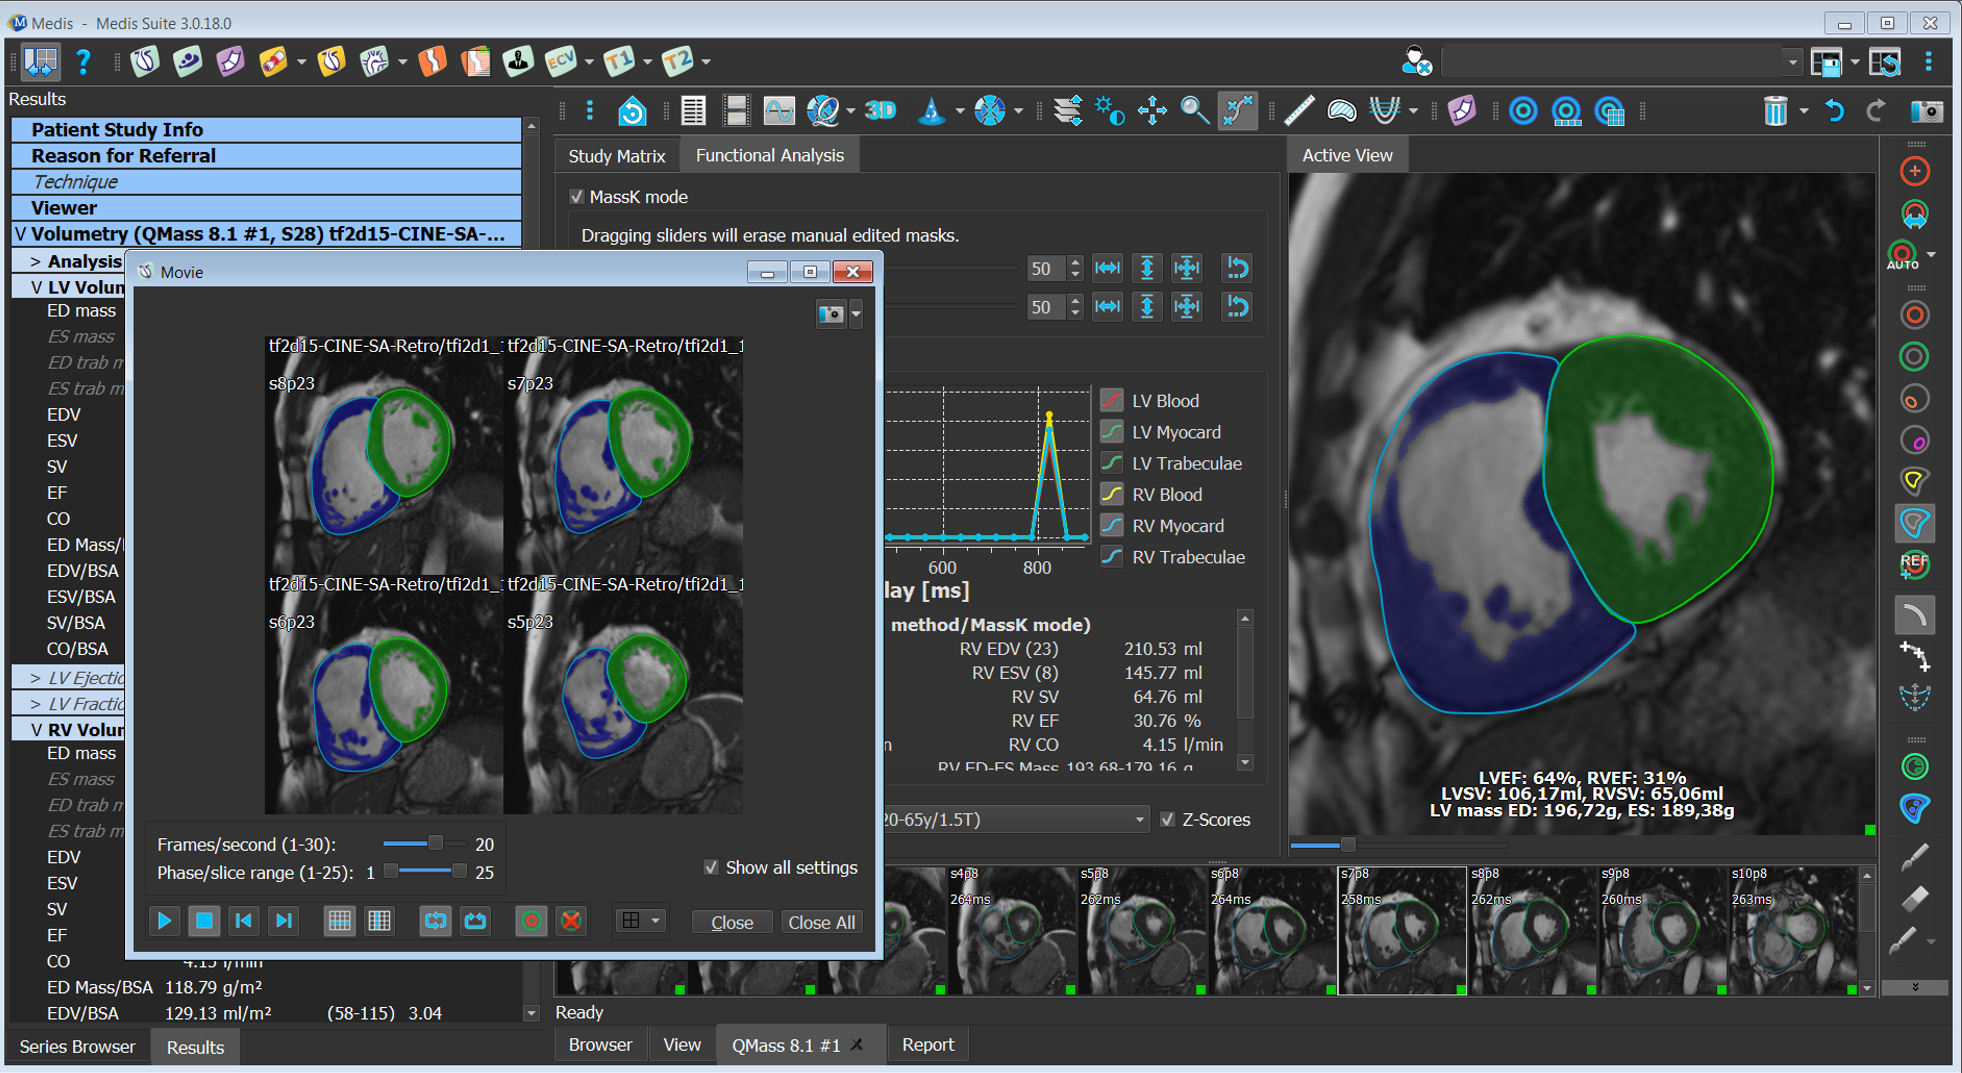Click the T1 analysis icon
The width and height of the screenshot is (1962, 1073).
pyautogui.click(x=619, y=62)
